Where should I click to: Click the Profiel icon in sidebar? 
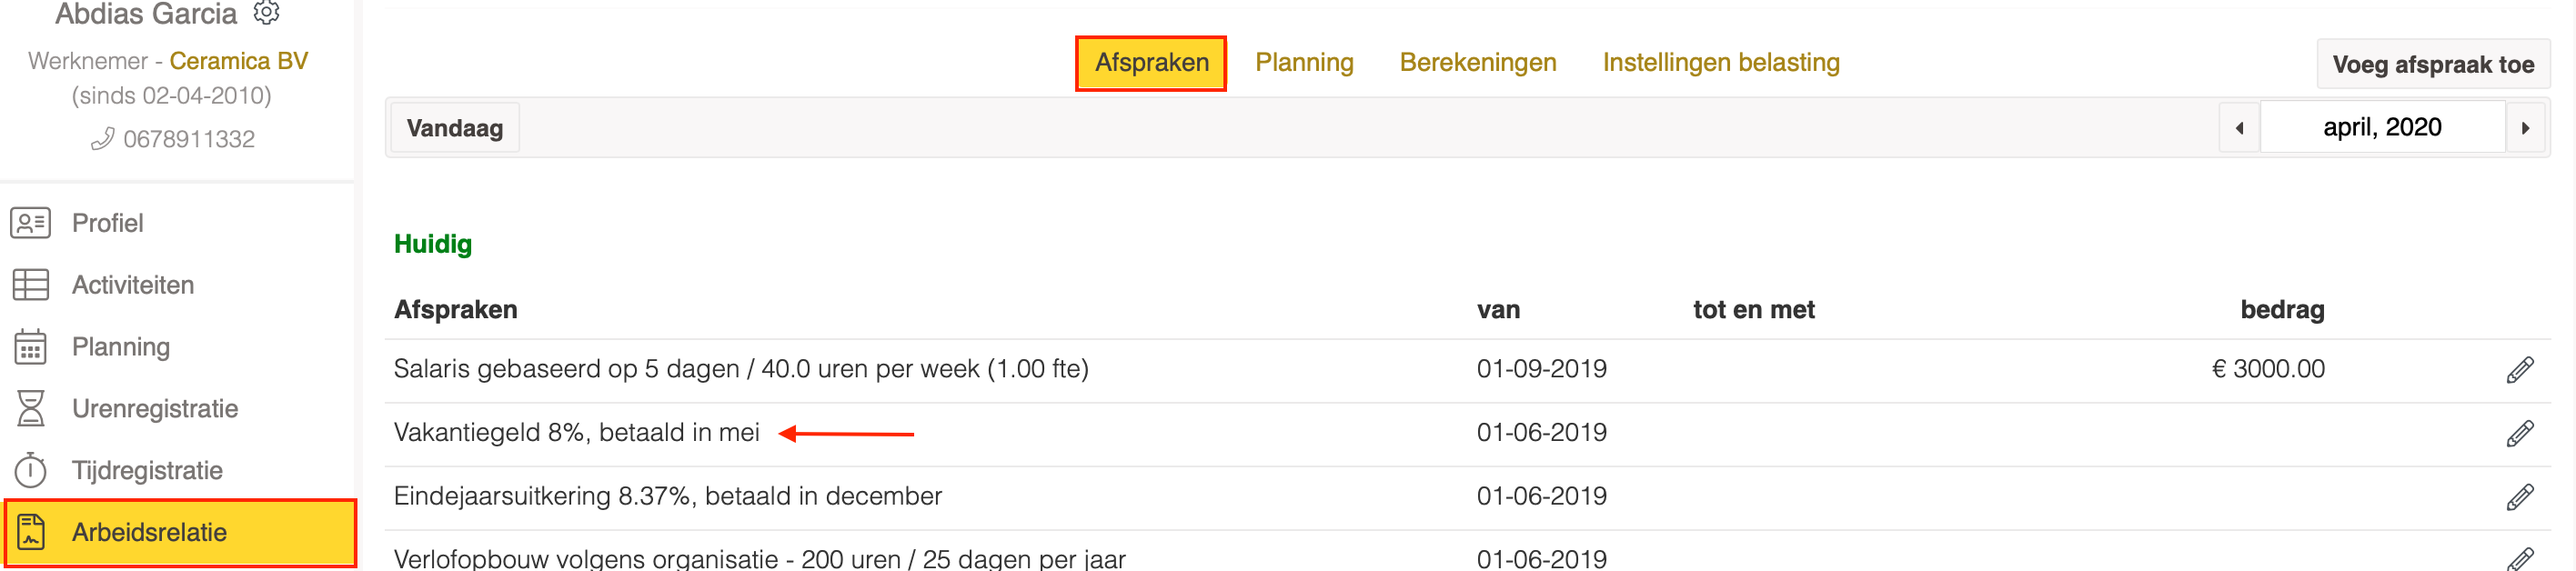point(30,222)
